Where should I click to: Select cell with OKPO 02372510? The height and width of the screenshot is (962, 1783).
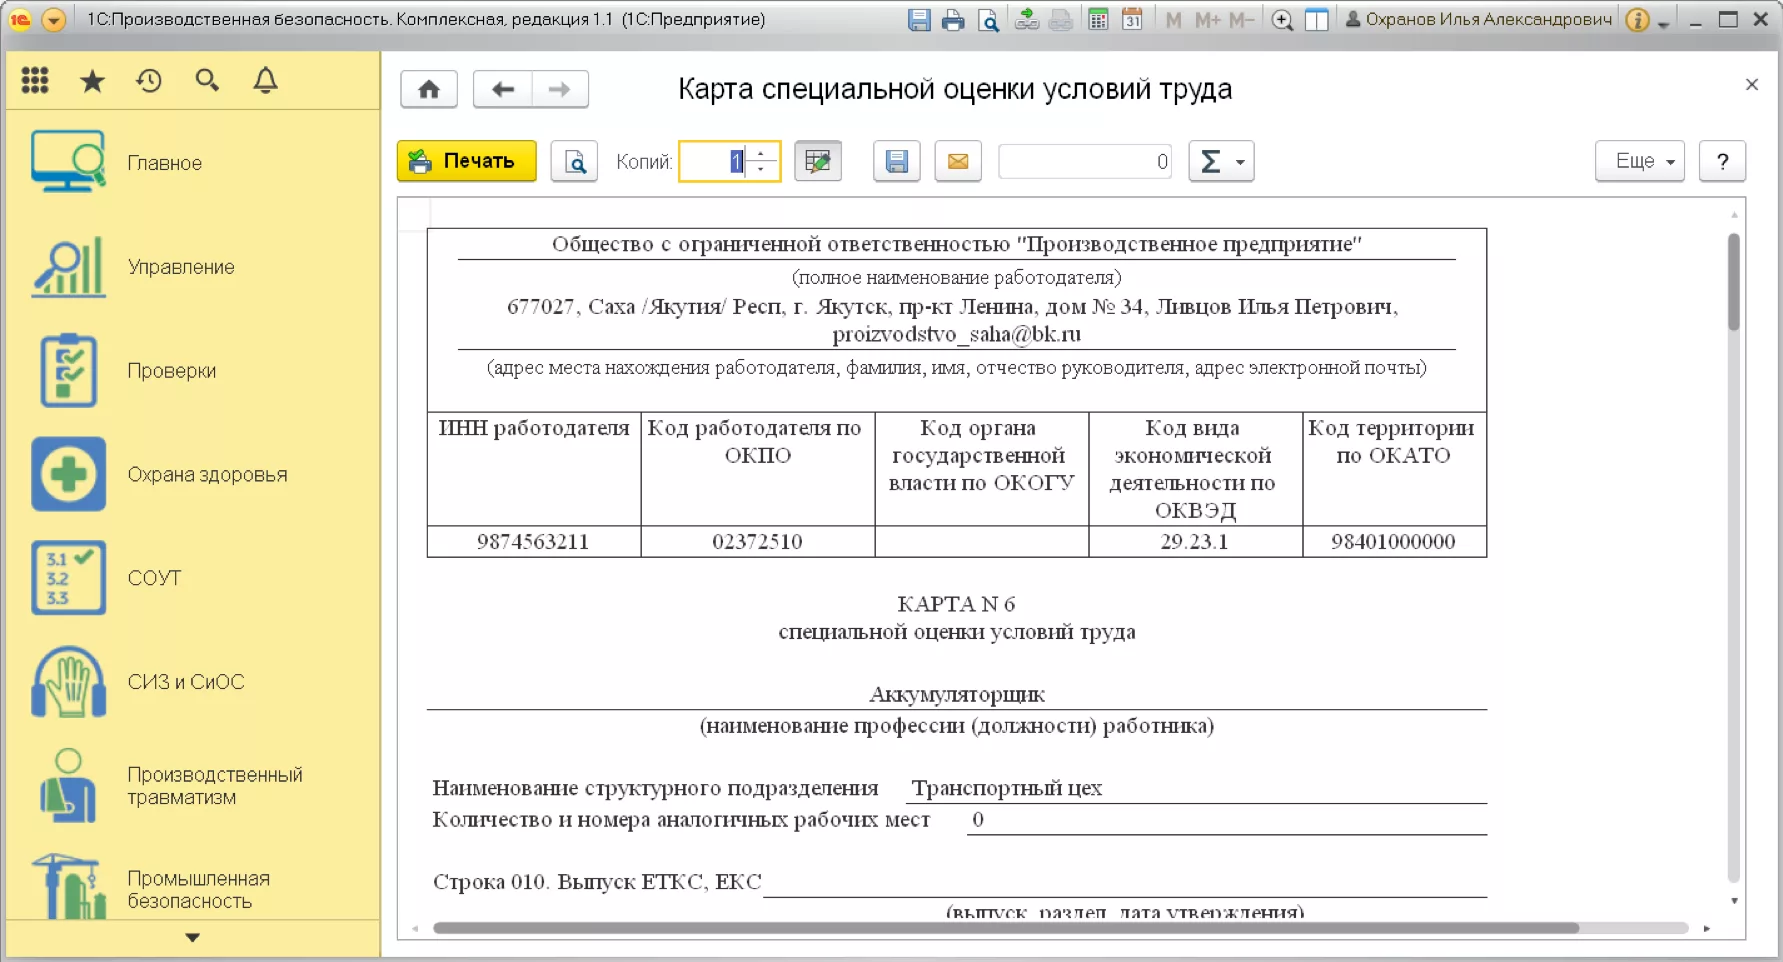[x=757, y=542]
